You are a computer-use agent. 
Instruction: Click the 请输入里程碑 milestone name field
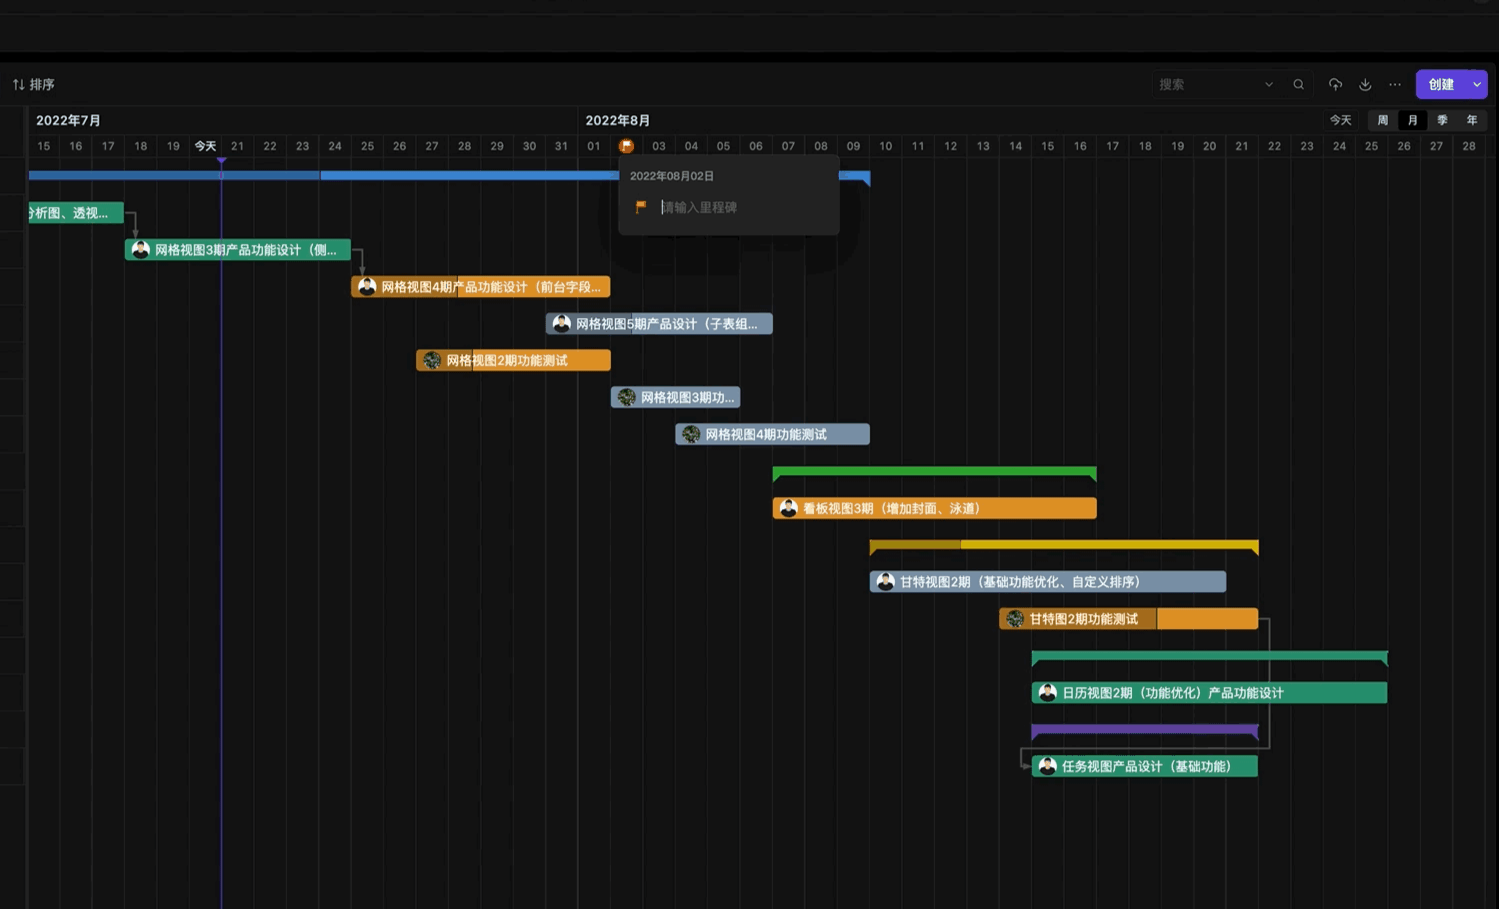[740, 207]
